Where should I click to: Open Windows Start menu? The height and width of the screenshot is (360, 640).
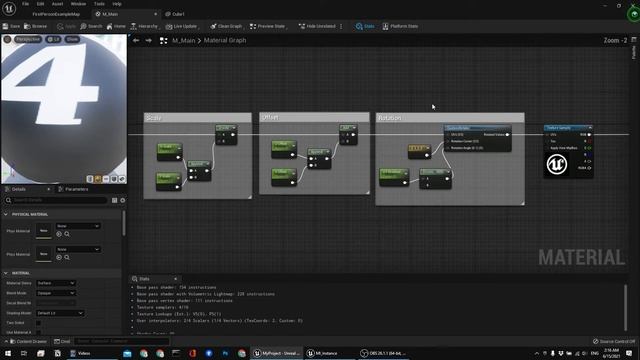(x=7, y=353)
